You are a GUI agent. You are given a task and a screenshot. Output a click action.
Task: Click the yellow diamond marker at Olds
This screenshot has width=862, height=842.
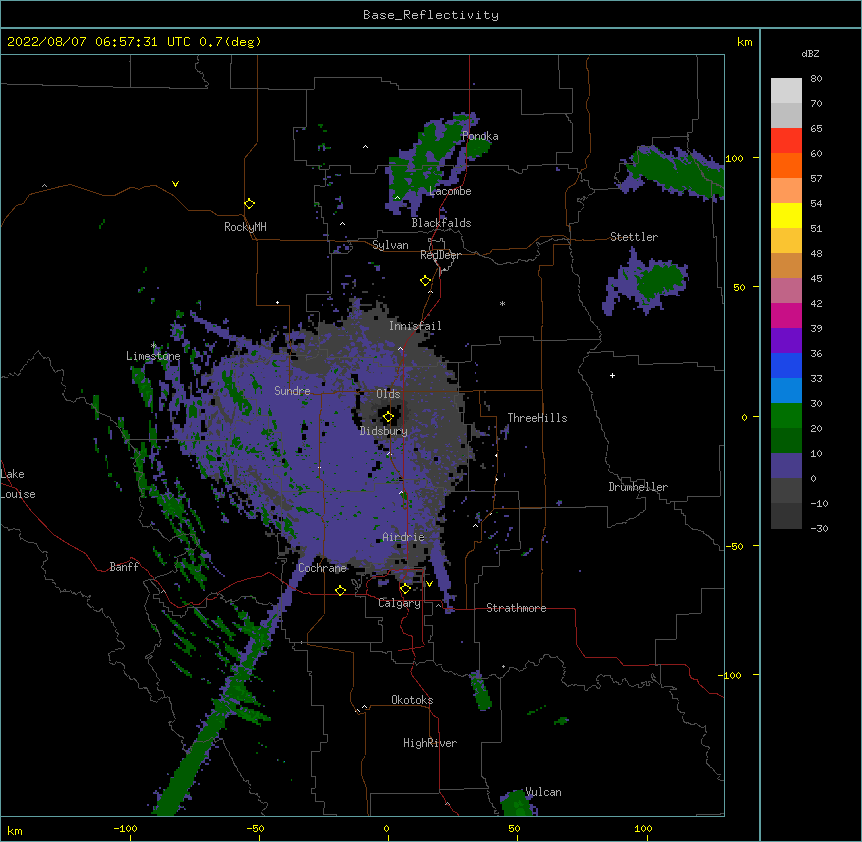[388, 417]
